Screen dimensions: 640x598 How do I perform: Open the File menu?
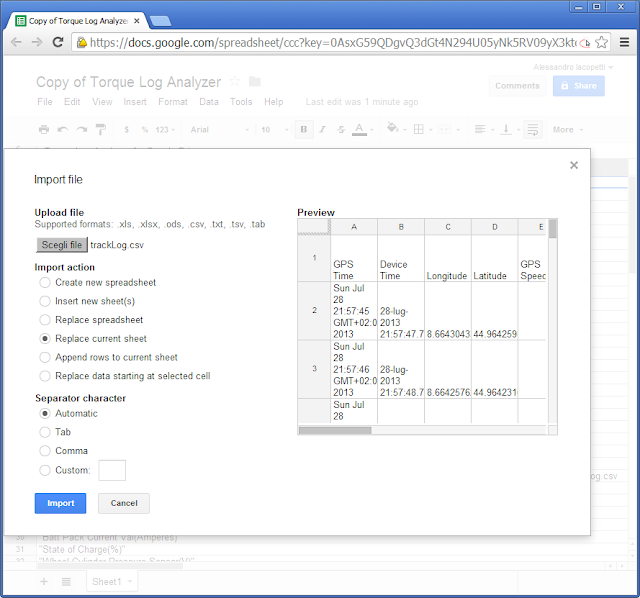(45, 102)
